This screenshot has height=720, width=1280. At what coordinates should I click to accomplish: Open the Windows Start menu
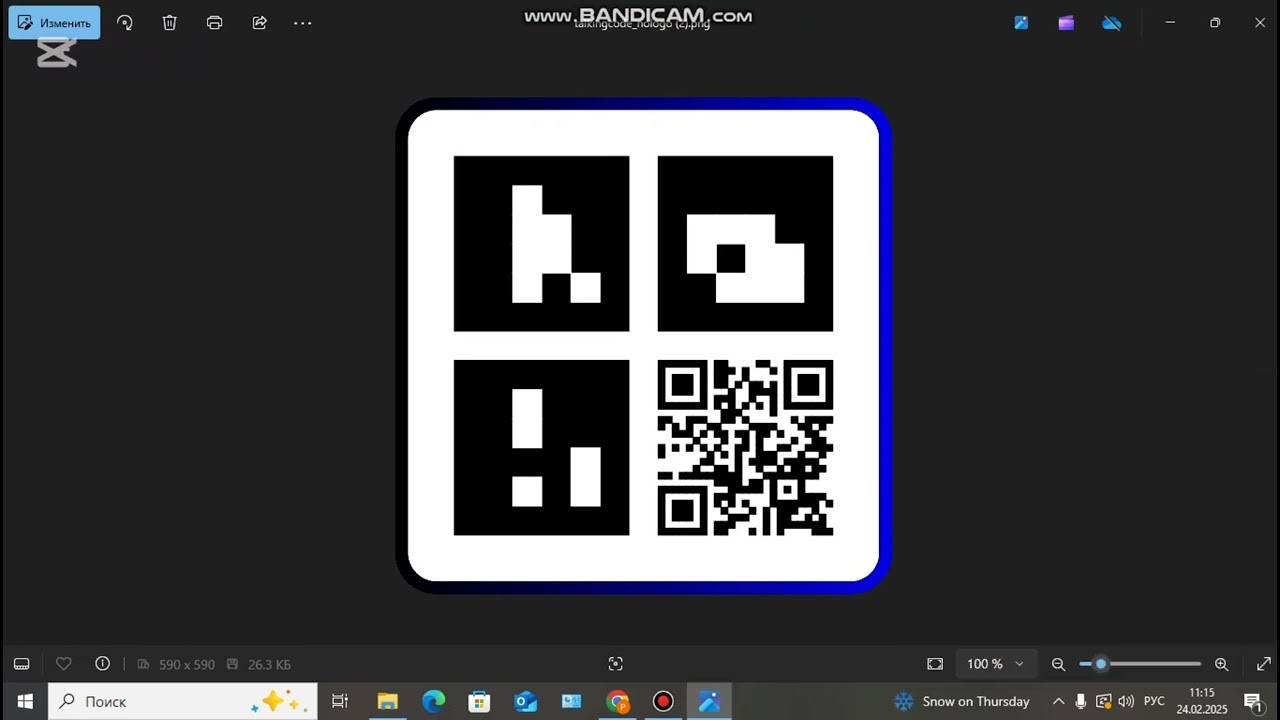(x=25, y=701)
